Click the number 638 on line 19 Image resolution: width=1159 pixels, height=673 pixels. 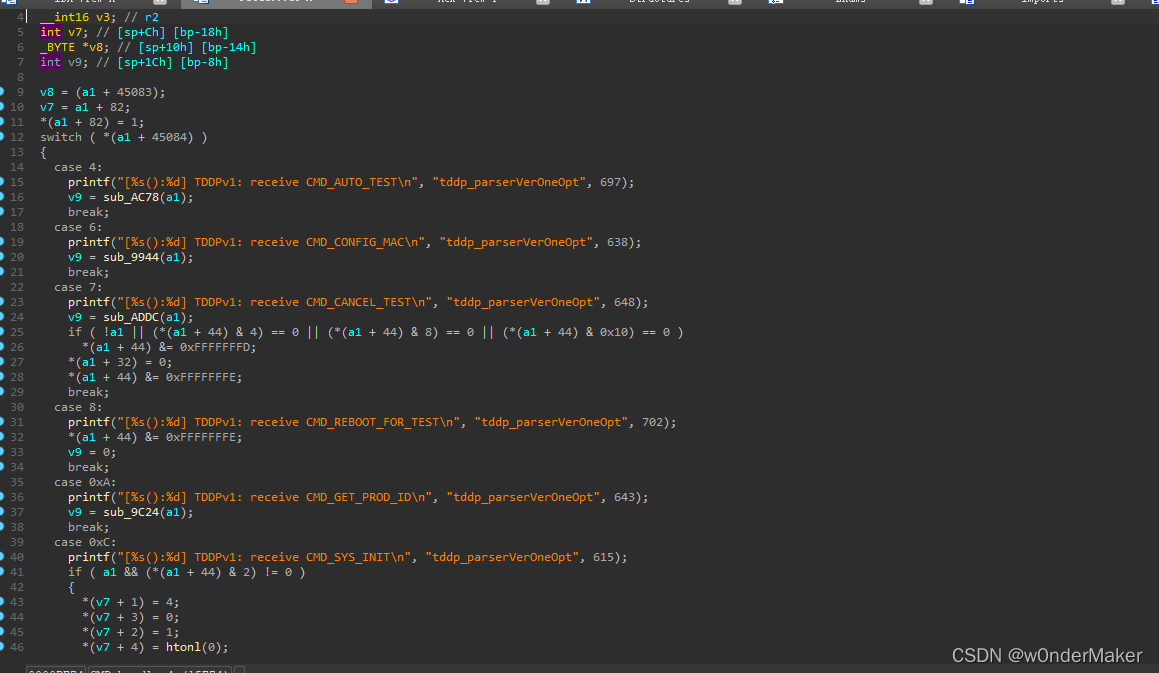coord(618,242)
